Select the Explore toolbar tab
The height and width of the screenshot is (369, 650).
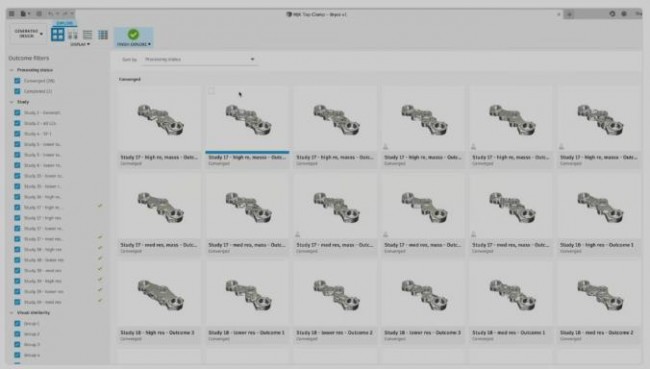point(64,23)
